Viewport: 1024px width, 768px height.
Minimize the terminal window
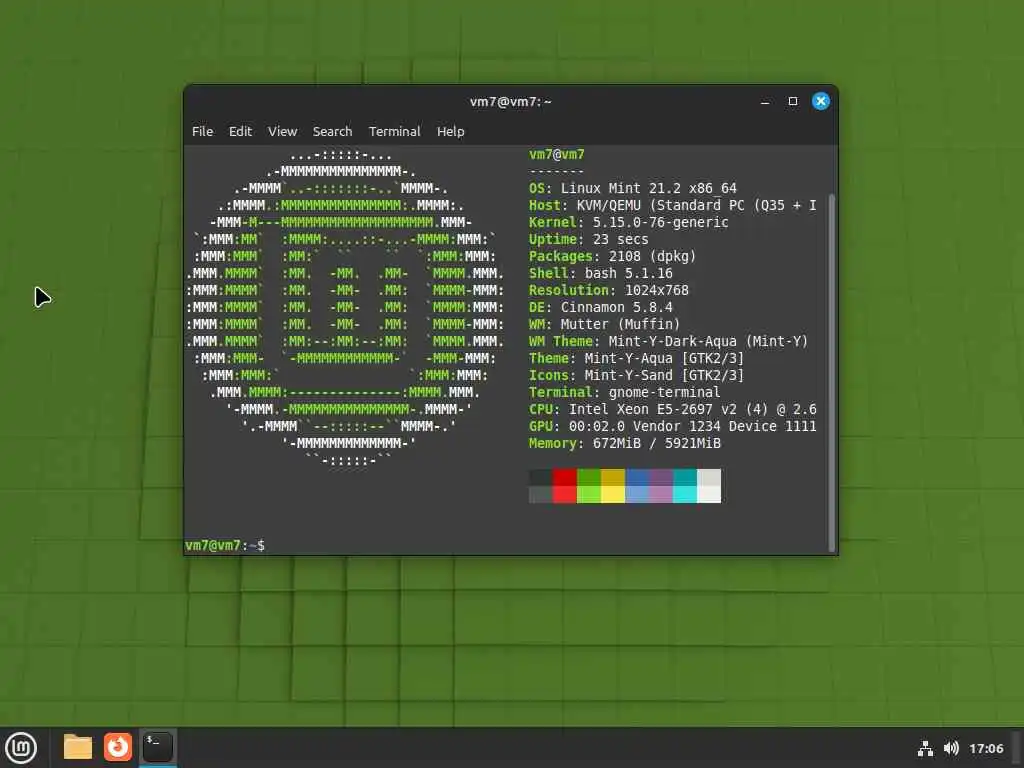(765, 101)
